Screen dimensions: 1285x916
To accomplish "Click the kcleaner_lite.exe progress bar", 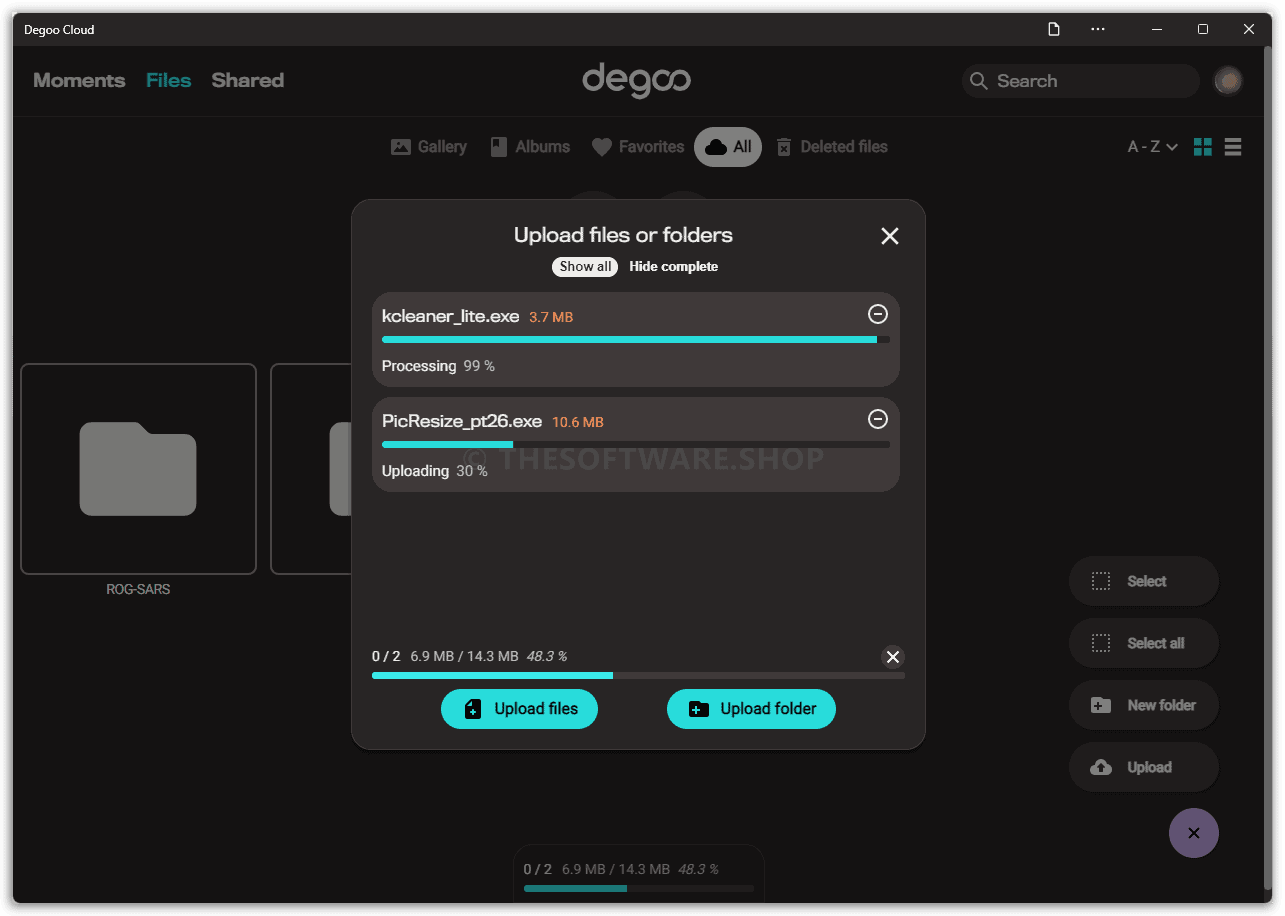I will click(636, 340).
